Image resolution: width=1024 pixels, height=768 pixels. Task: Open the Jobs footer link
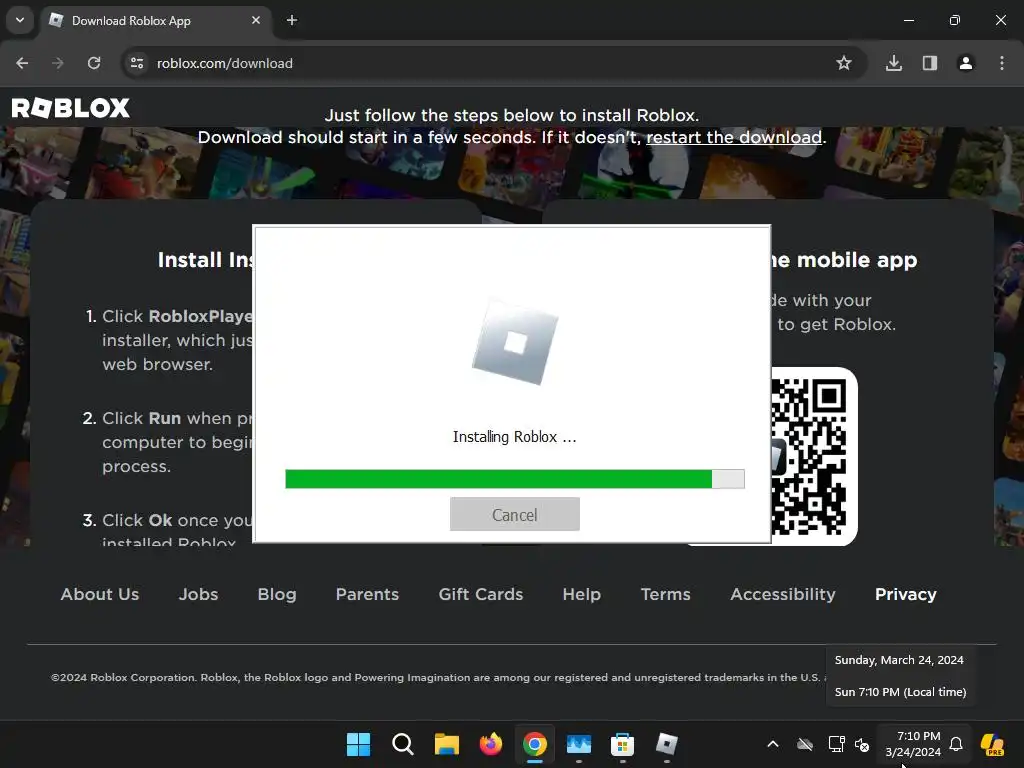(x=199, y=594)
